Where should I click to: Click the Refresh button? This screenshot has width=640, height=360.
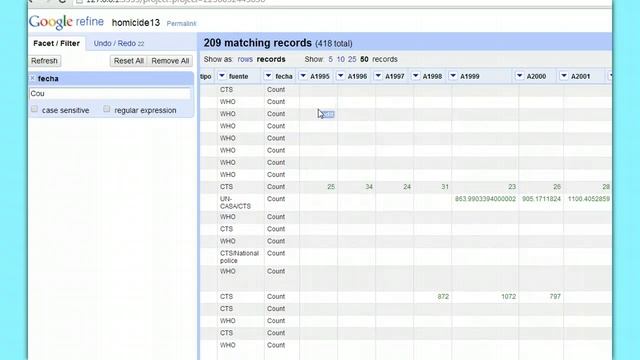pyautogui.click(x=44, y=61)
